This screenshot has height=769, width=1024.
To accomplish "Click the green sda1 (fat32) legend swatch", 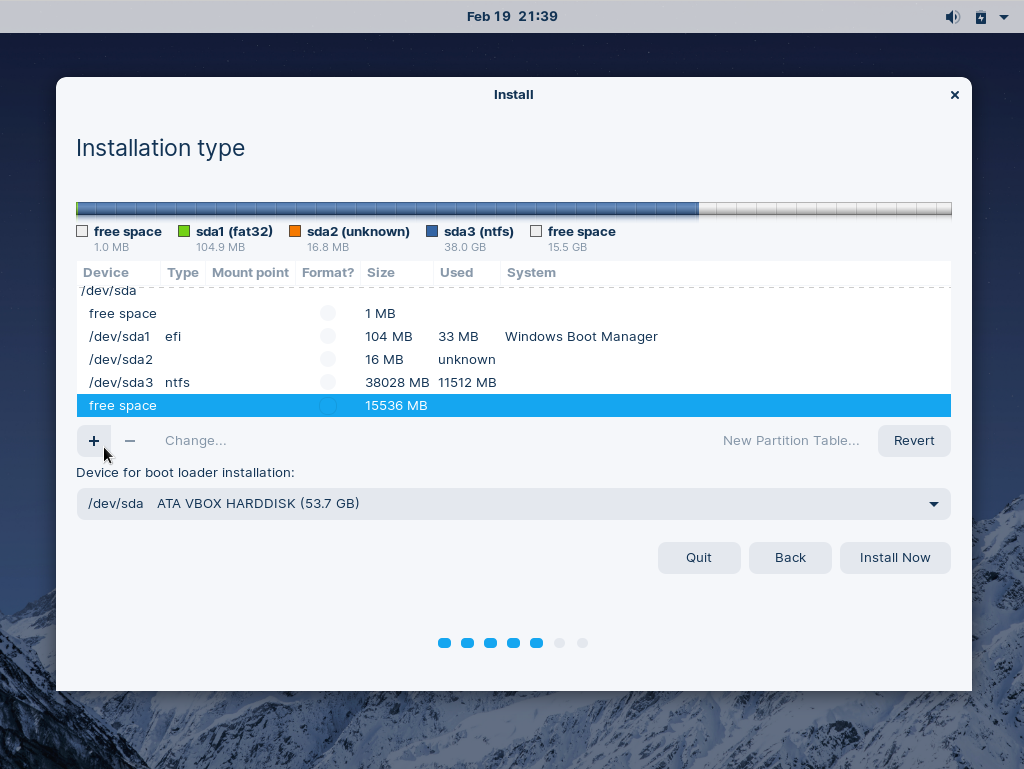I will (184, 232).
